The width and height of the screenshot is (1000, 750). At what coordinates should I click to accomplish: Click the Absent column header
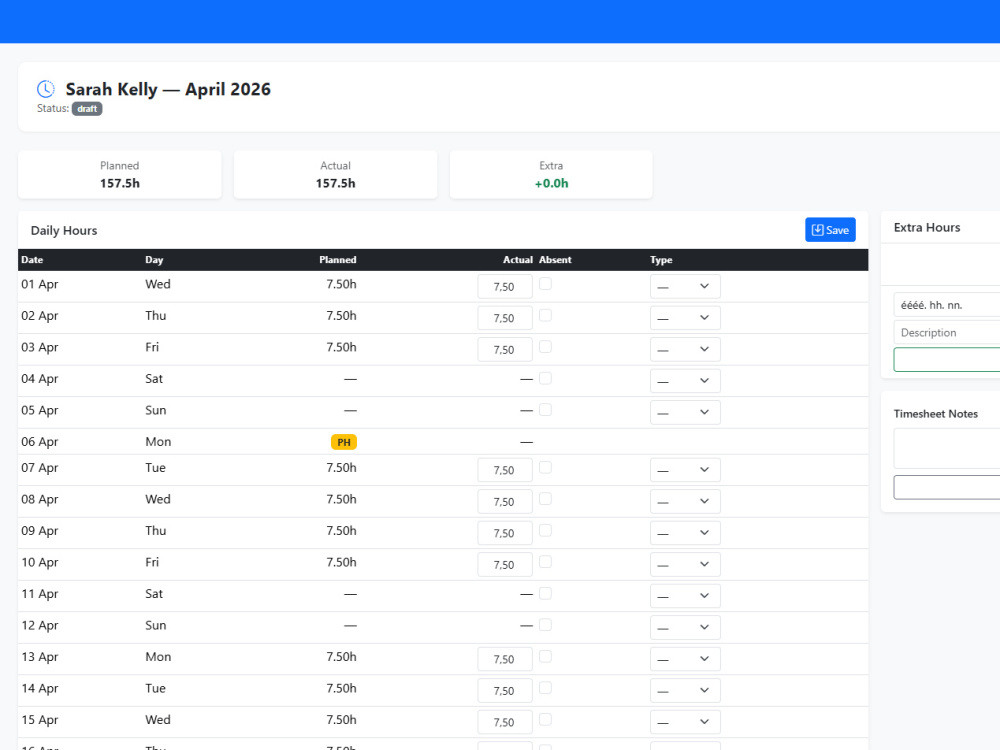pyautogui.click(x=555, y=260)
